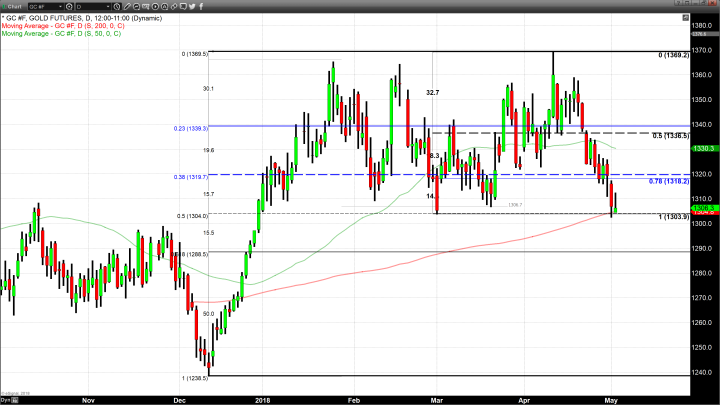Open the GC #F symbol dropdown arrow
This screenshot has height=405, width=720.
click(61, 7)
